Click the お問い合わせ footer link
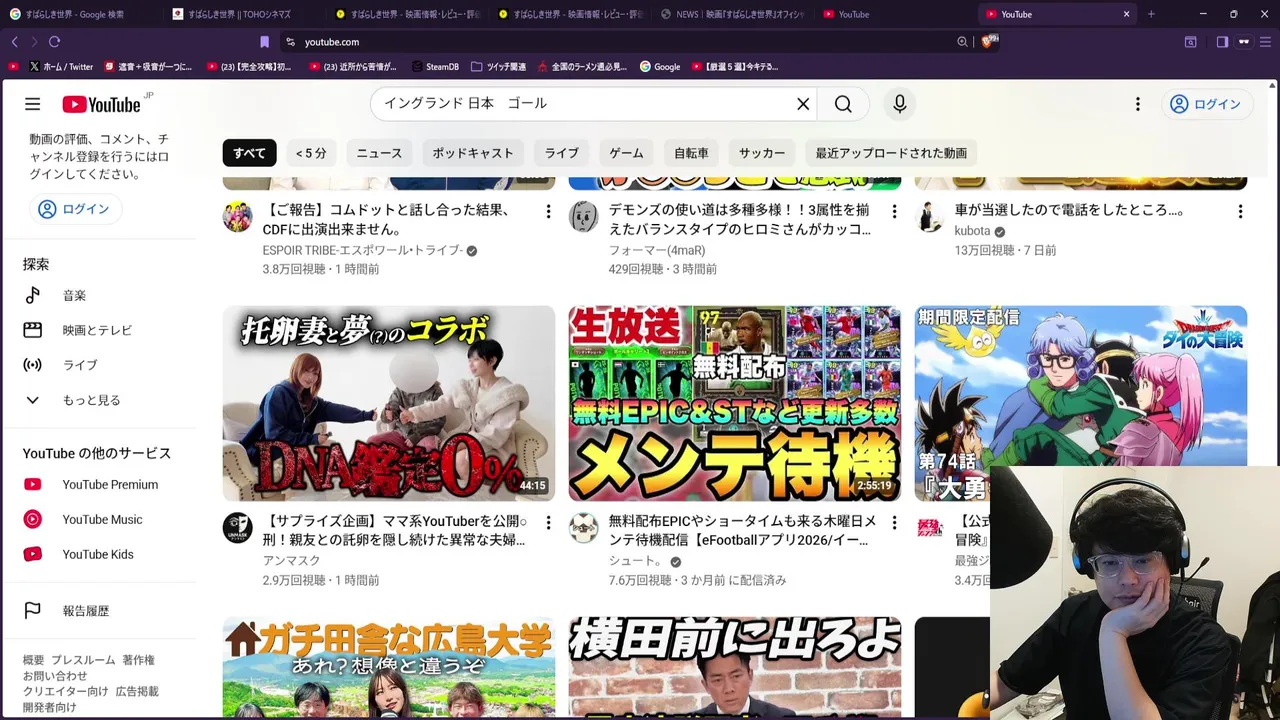Image resolution: width=1280 pixels, height=720 pixels. [x=55, y=676]
